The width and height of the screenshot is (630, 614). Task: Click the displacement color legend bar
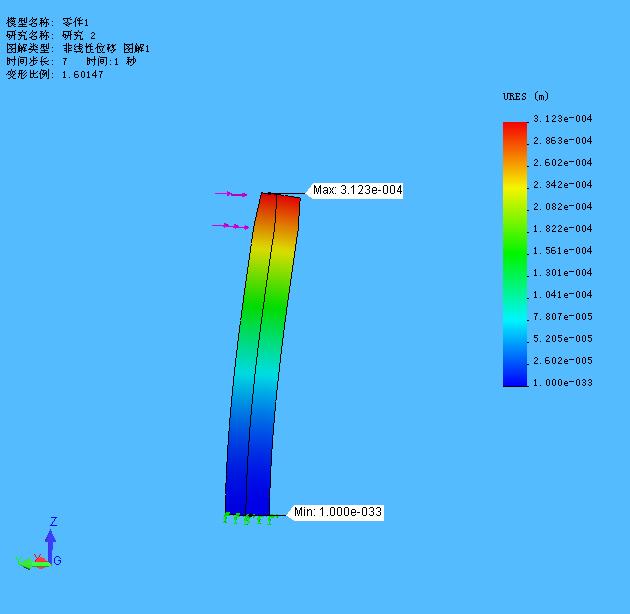(515, 254)
